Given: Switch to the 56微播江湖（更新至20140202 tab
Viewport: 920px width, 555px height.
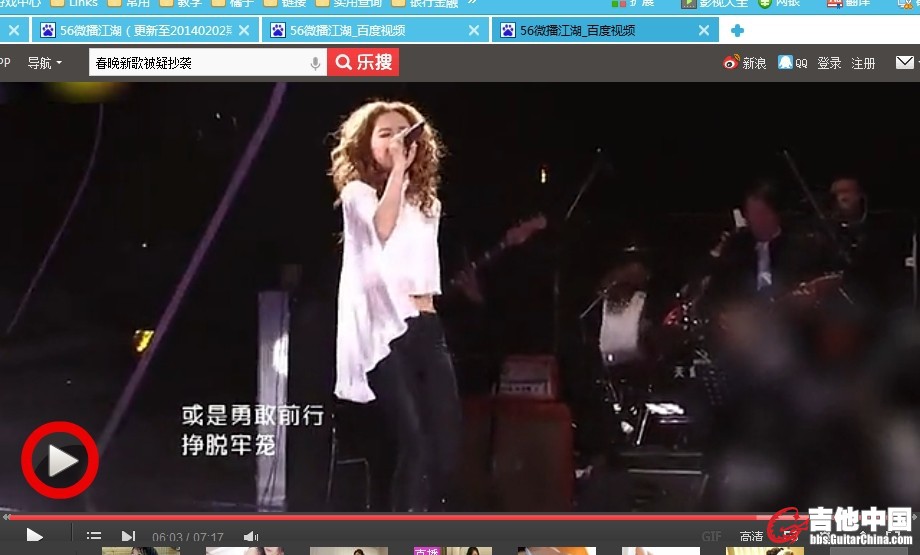Looking at the screenshot, I should pos(135,30).
